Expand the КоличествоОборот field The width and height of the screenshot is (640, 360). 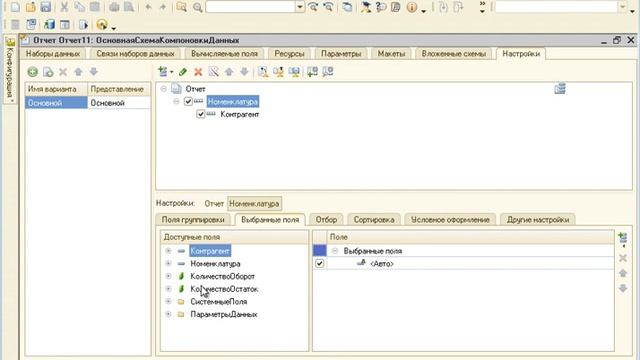point(168,276)
